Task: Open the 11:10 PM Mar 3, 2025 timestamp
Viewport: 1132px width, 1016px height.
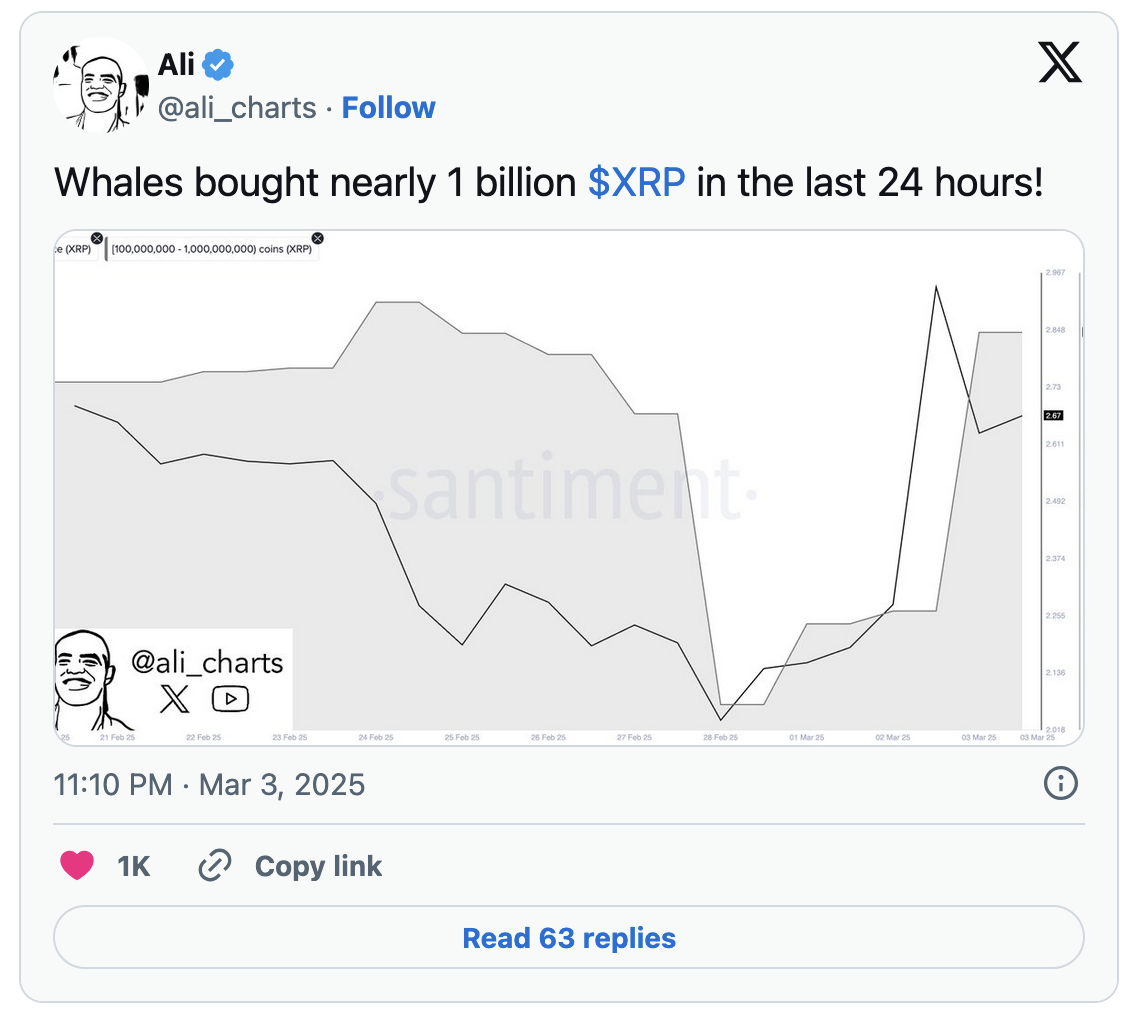Action: coord(209,784)
